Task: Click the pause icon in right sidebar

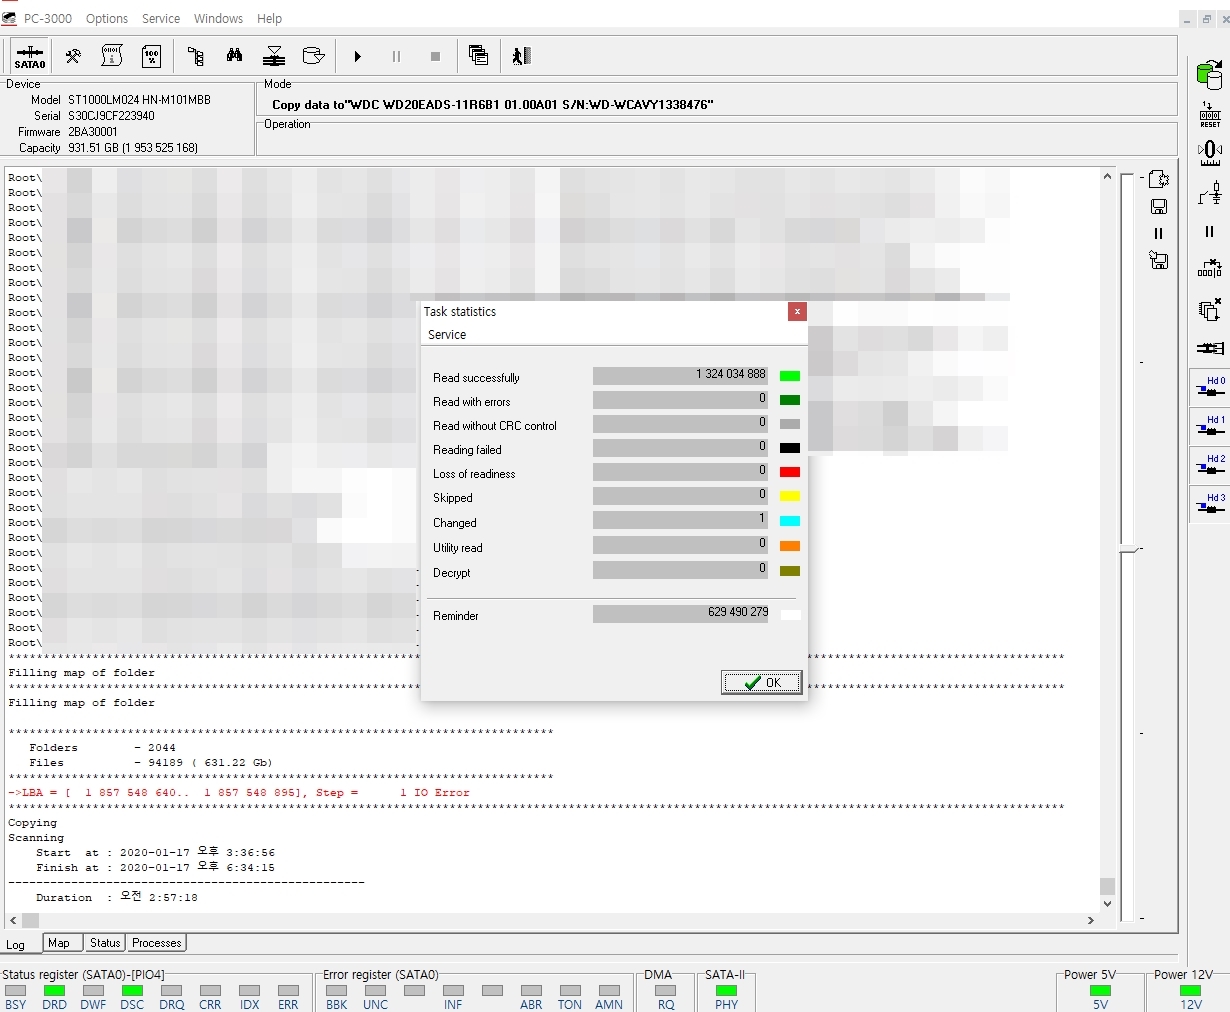Action: pos(1210,231)
